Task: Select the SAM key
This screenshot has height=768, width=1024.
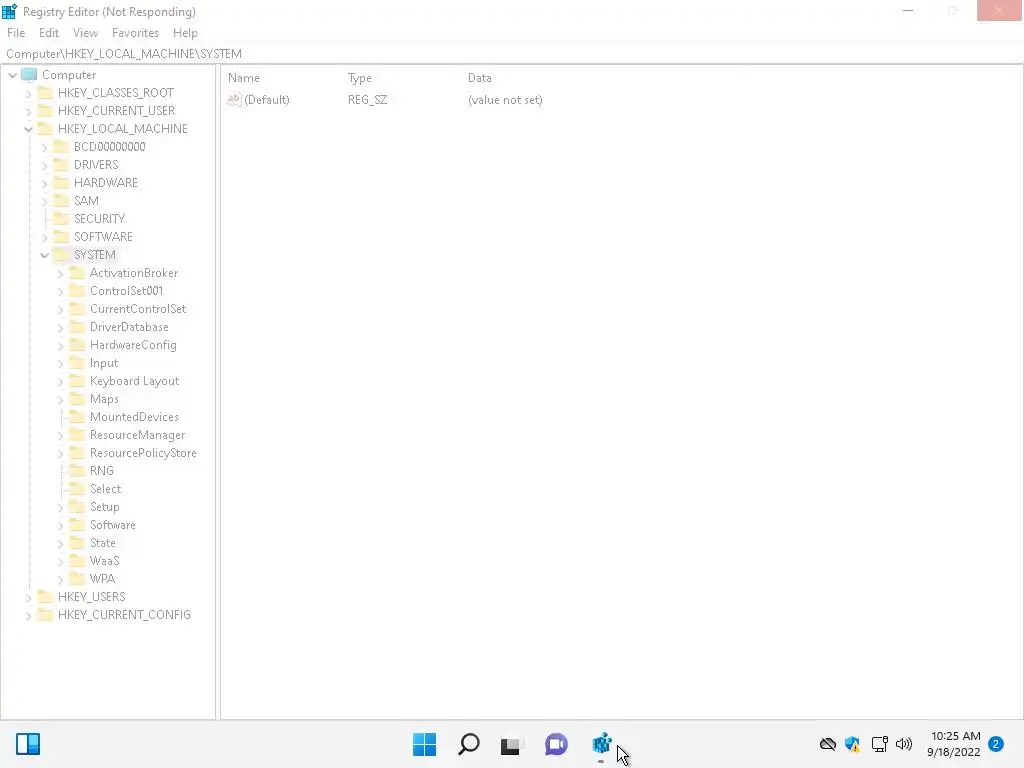Action: 86,200
